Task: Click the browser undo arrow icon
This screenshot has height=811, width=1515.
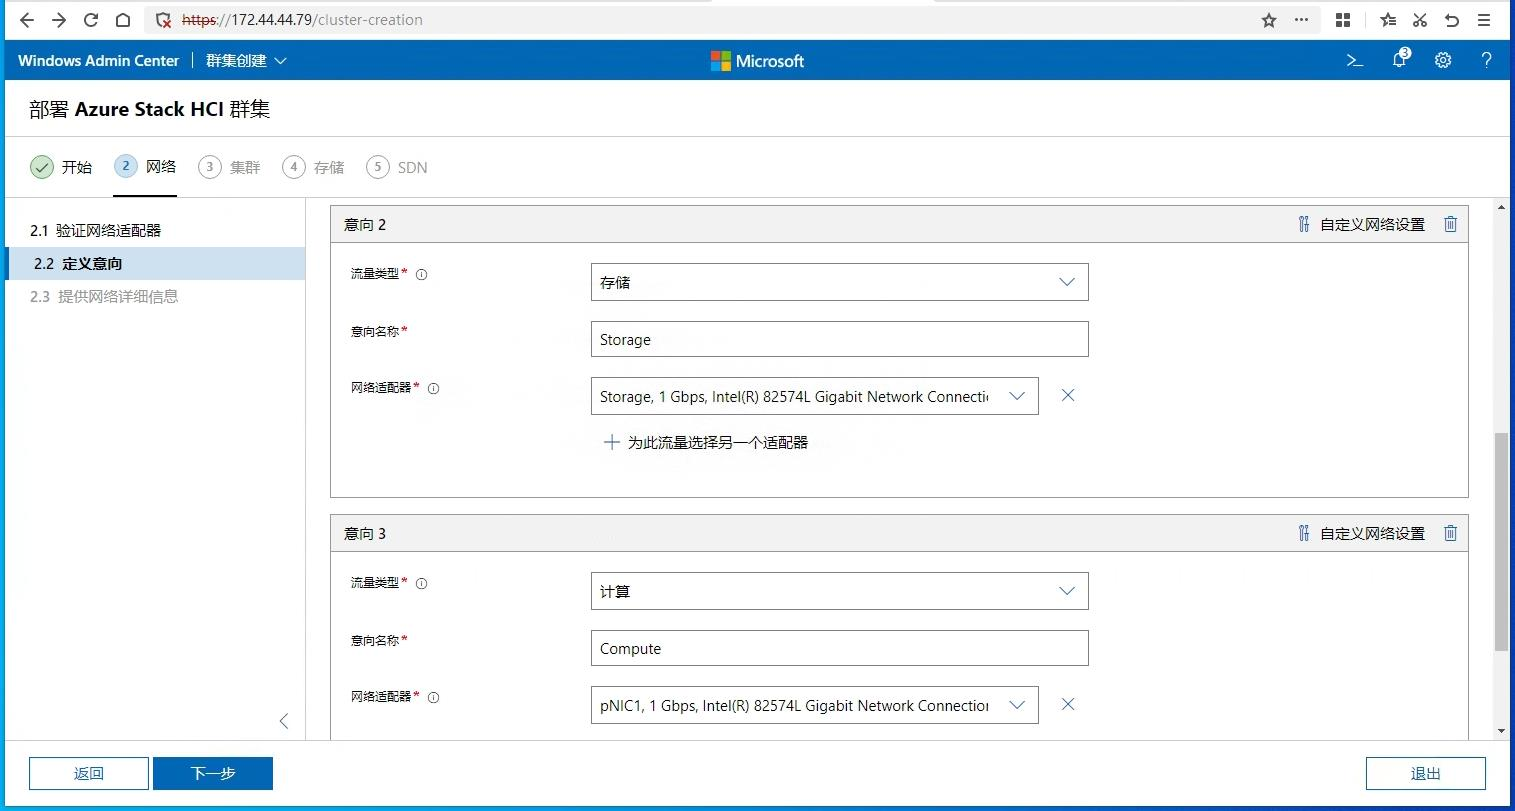Action: (x=1452, y=20)
